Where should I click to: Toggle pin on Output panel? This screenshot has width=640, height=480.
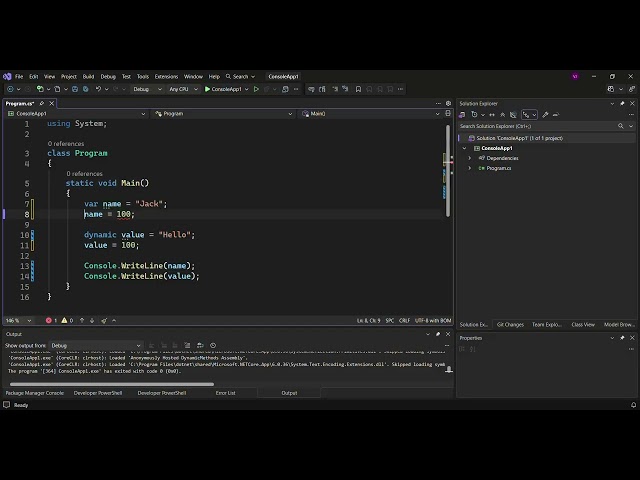(x=438, y=334)
